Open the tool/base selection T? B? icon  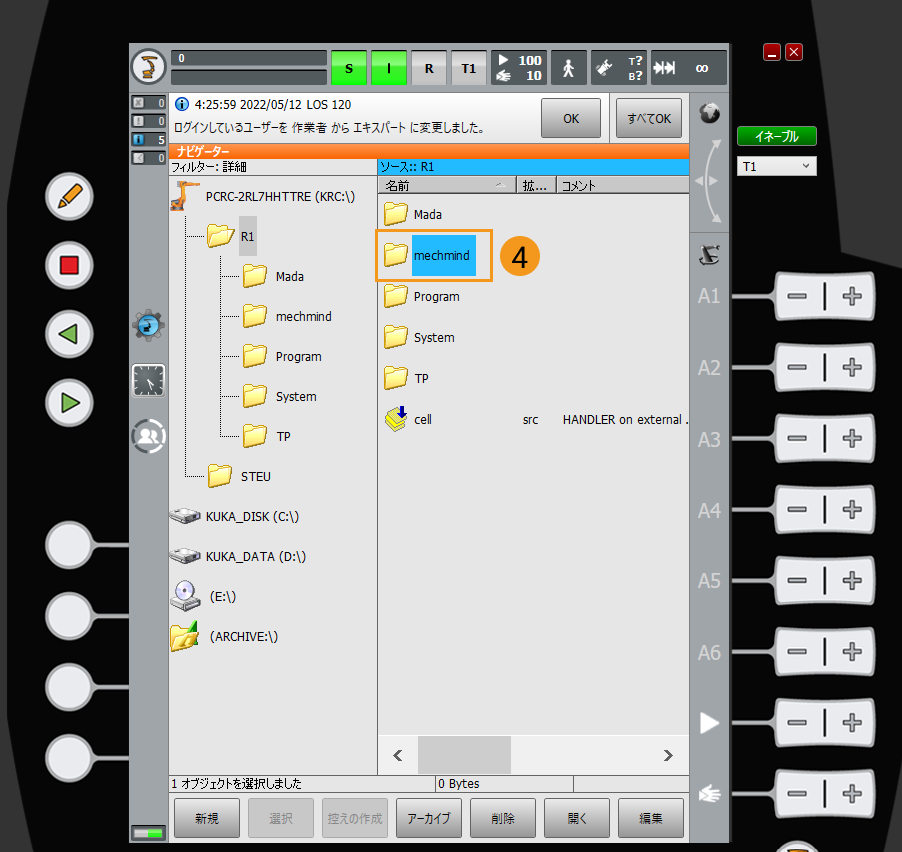coord(619,68)
